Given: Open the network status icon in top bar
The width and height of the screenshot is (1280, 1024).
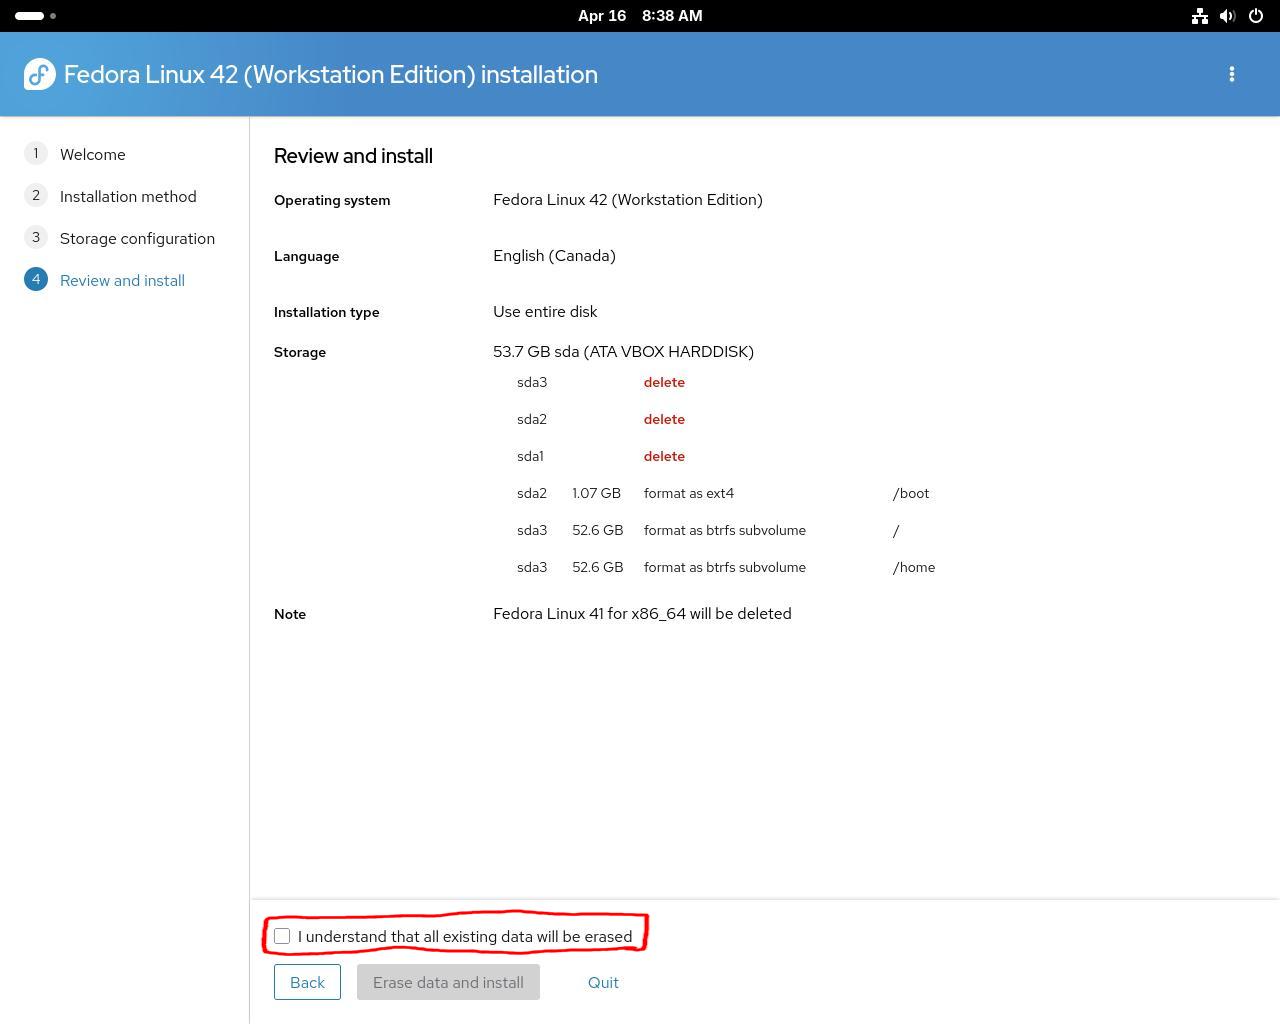Looking at the screenshot, I should tap(1200, 16).
